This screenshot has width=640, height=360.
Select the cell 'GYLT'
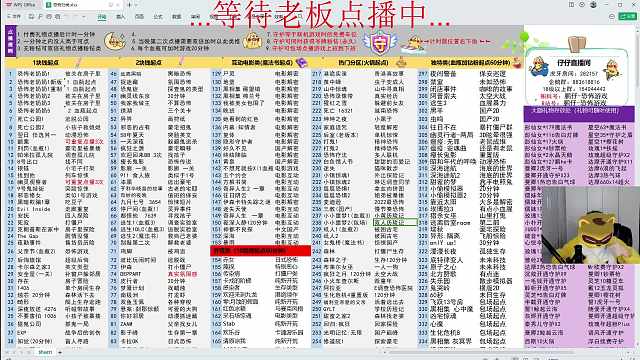click(329, 309)
